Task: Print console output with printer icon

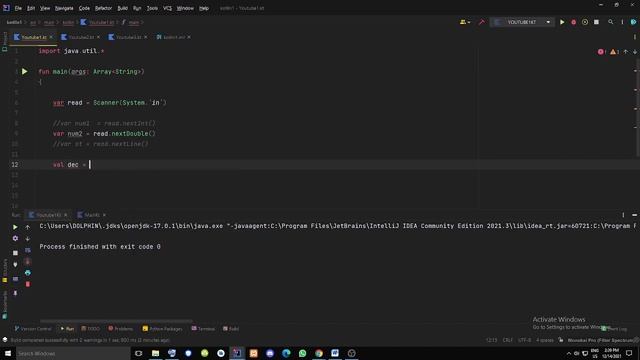Action: [x=28, y=273]
